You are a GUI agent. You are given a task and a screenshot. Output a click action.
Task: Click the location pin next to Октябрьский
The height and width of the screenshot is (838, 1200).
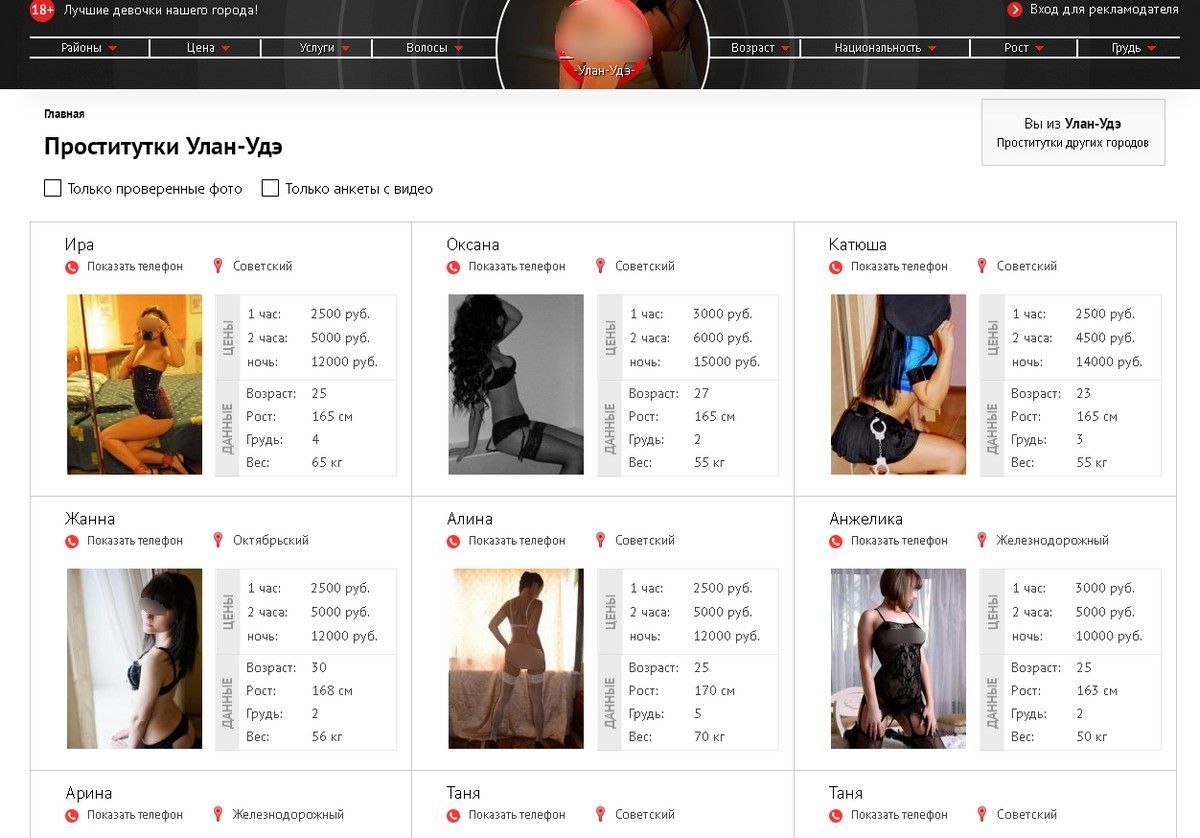[x=218, y=540]
